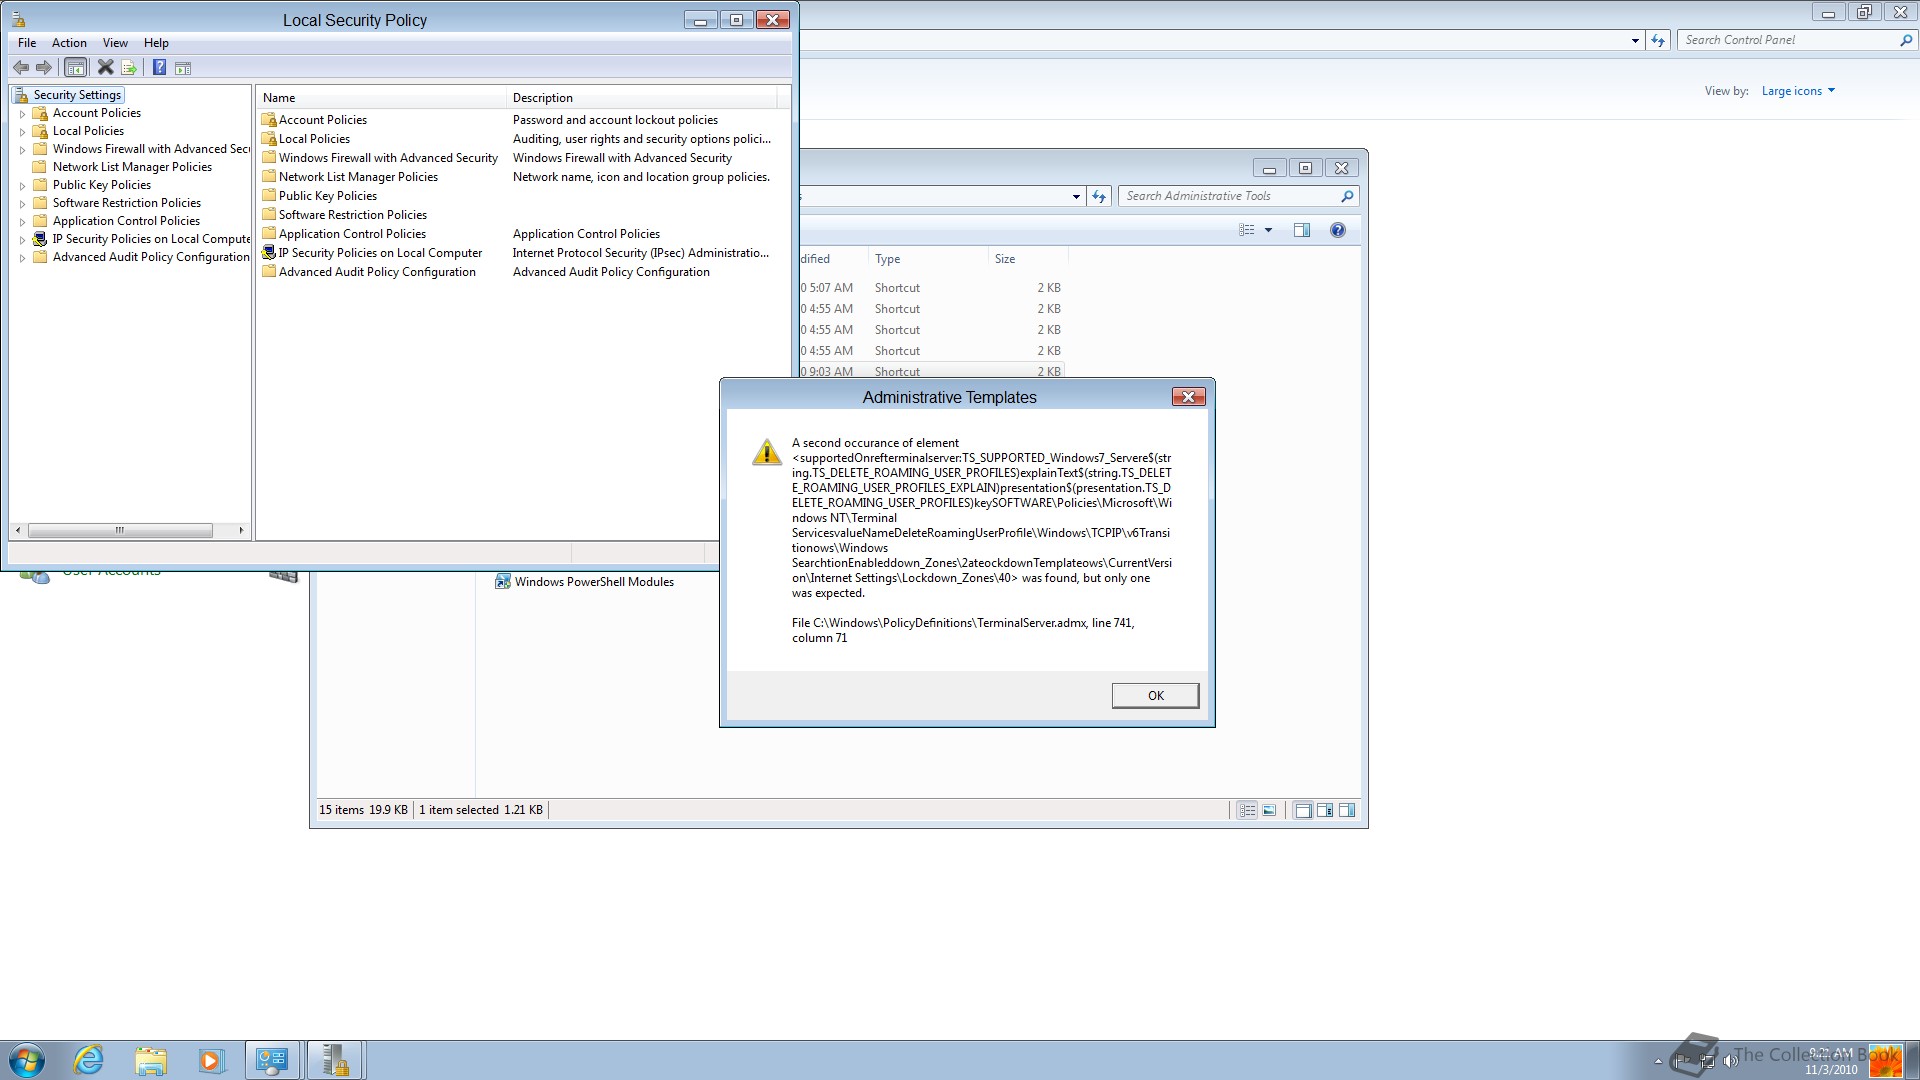The width and height of the screenshot is (1920, 1080).
Task: Select Software Restriction Policies in the list
Action: (x=352, y=215)
